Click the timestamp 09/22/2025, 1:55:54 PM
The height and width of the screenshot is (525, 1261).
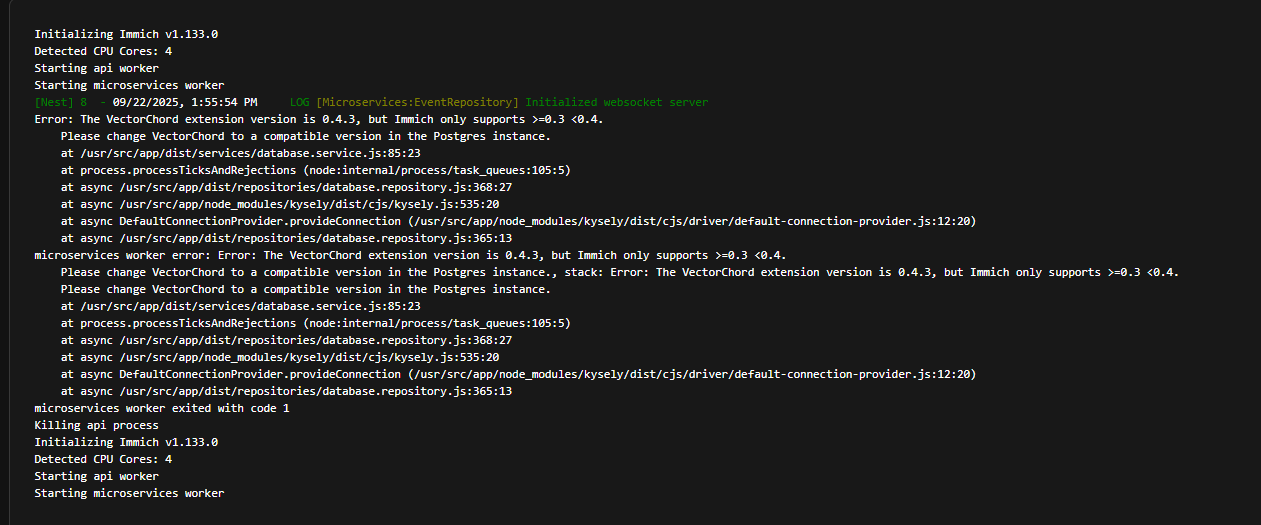(x=185, y=102)
